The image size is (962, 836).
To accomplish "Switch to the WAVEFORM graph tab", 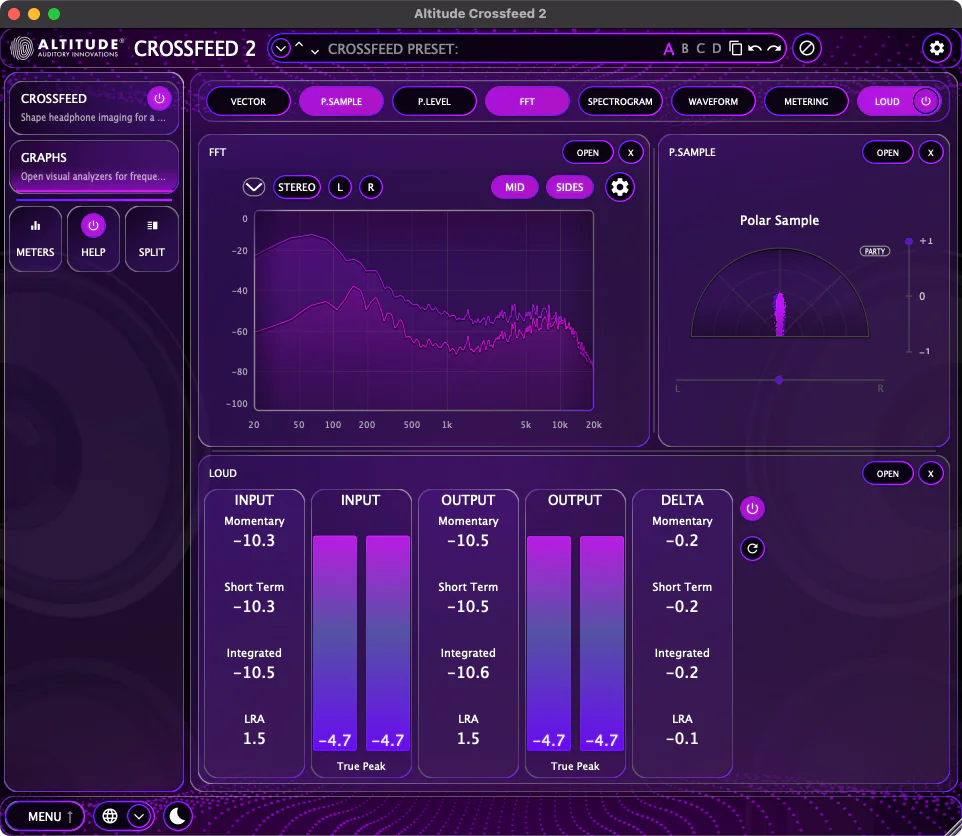I will (x=713, y=101).
